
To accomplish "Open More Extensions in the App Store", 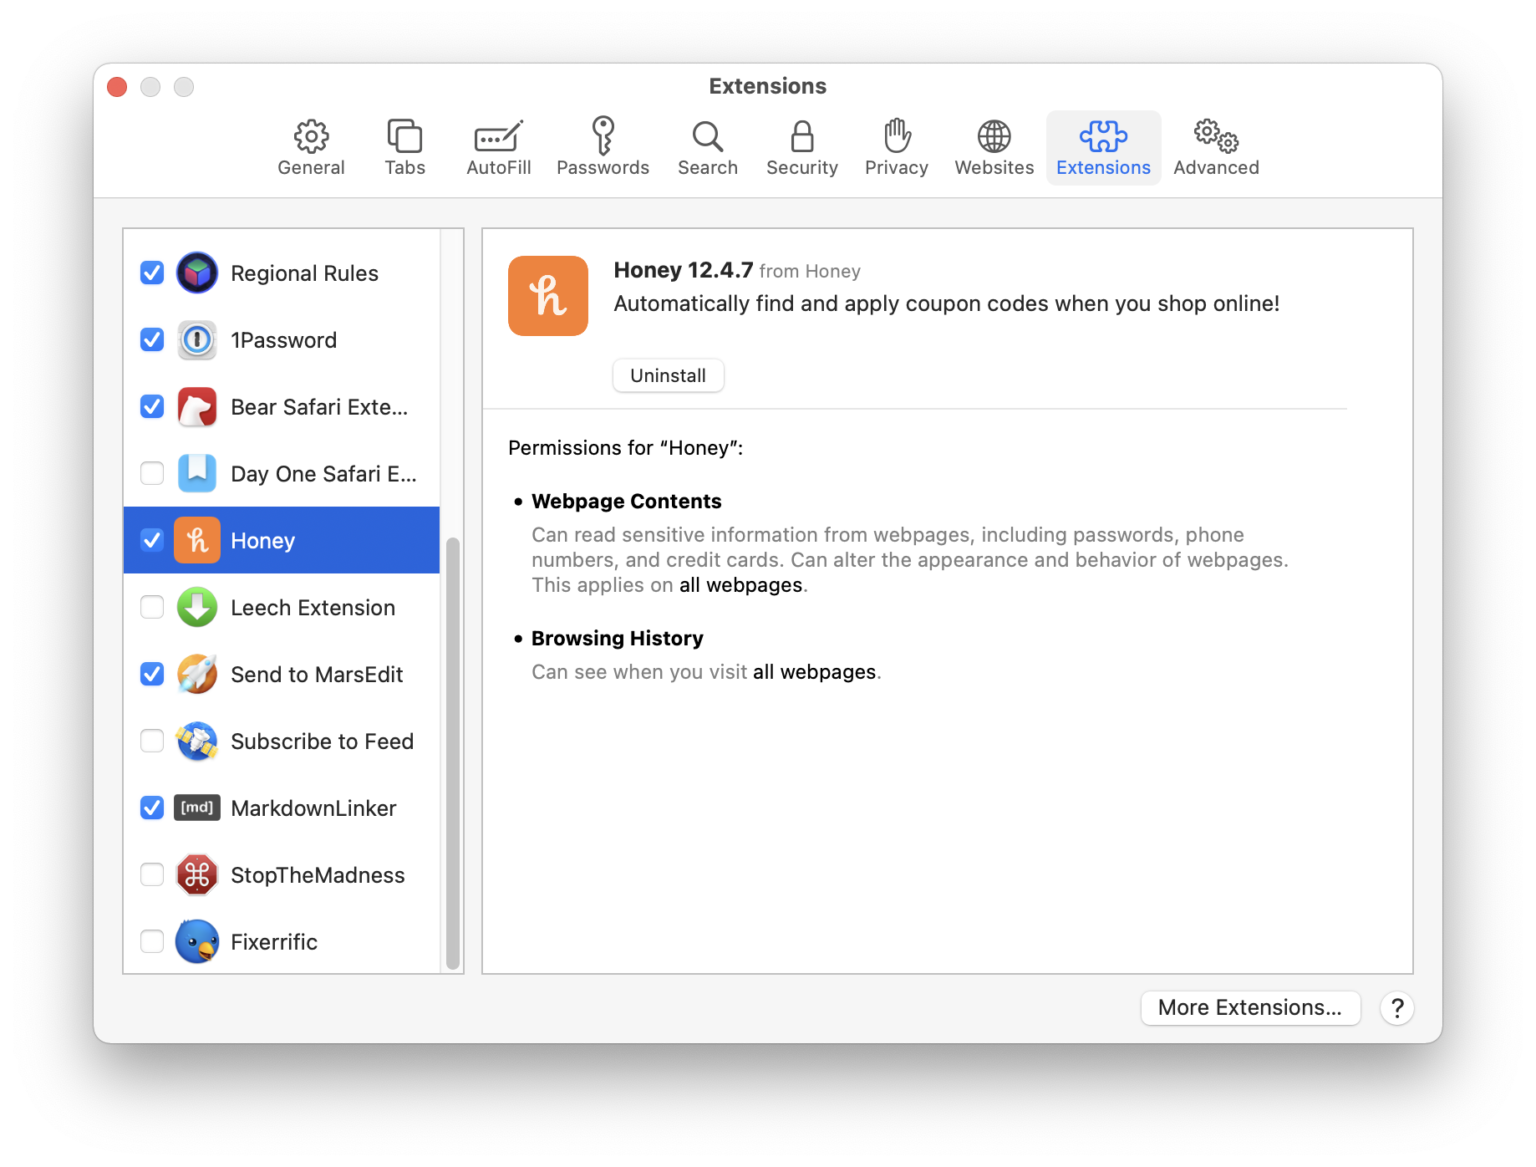I will click(1250, 1008).
